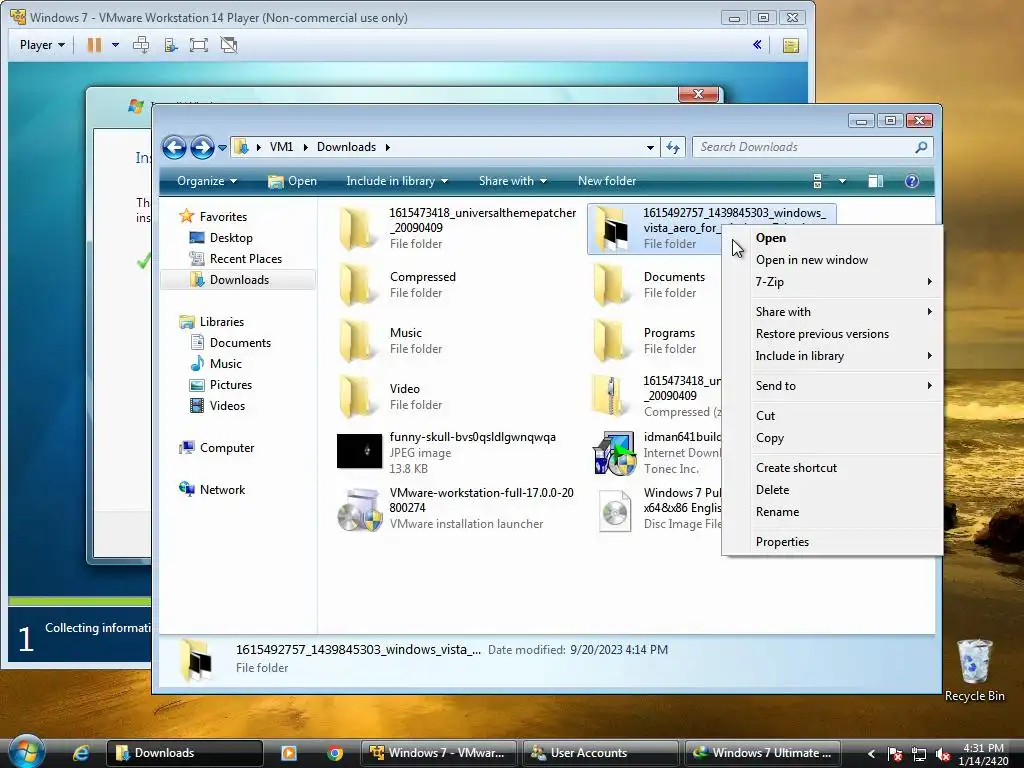Screen dimensions: 1024x768
Task: Expand Include in library context submenu
Action: coord(833,356)
